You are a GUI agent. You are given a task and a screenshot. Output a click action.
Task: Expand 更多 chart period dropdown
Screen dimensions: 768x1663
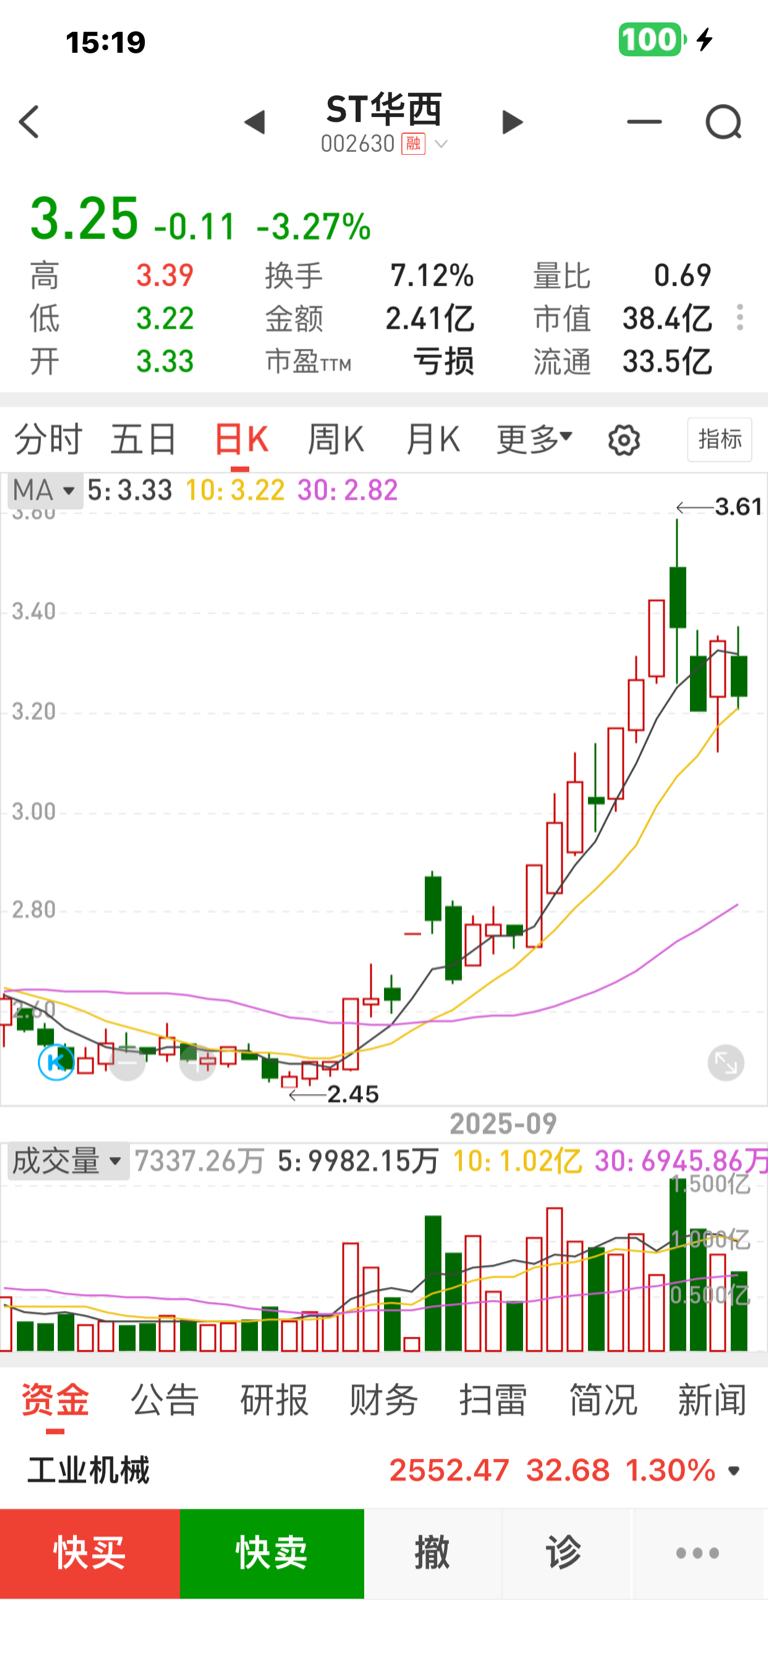pos(534,439)
